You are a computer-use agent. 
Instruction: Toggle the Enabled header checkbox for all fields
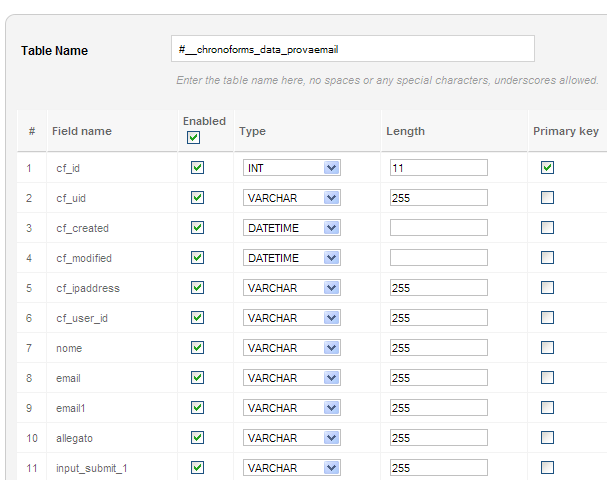[194, 138]
